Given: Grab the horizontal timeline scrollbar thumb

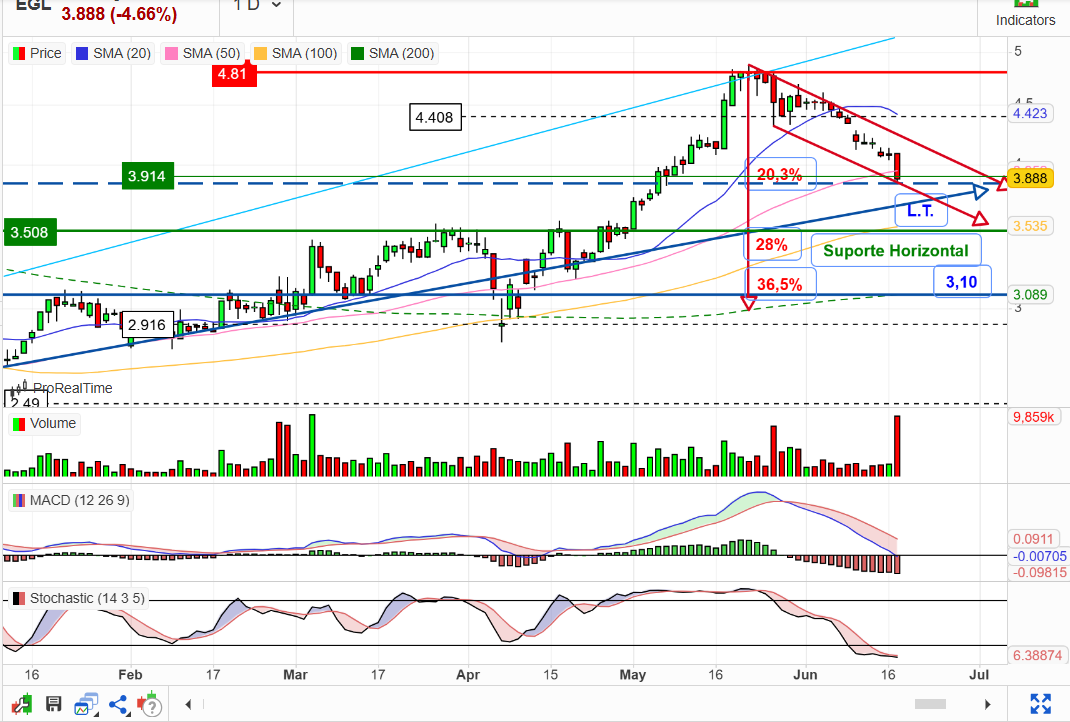Looking at the screenshot, I should tap(930, 704).
